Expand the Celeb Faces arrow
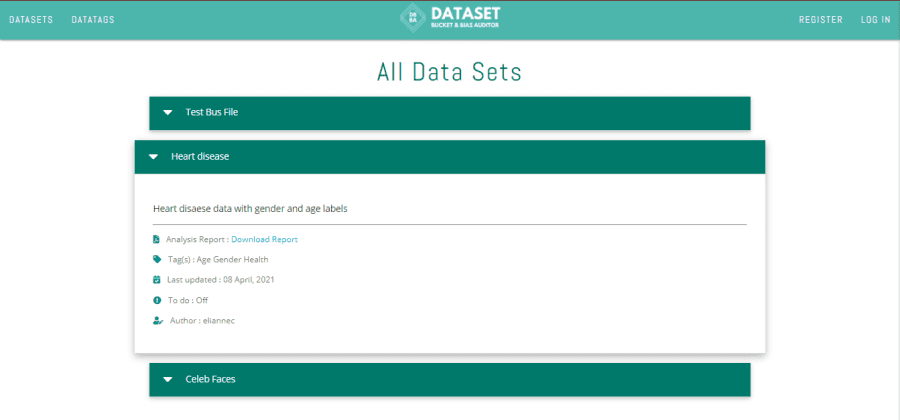Screen dimensions: 900x420 click(x=168, y=379)
